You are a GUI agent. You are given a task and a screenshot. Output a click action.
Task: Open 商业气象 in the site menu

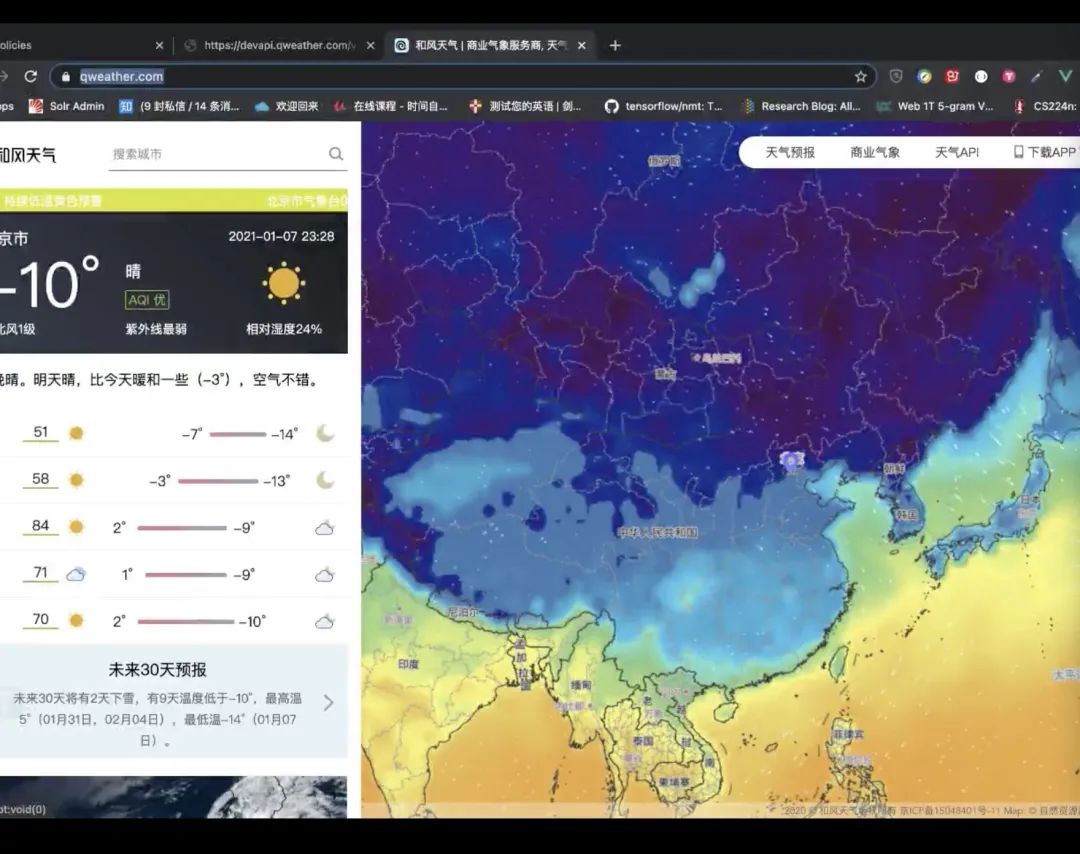coord(875,152)
